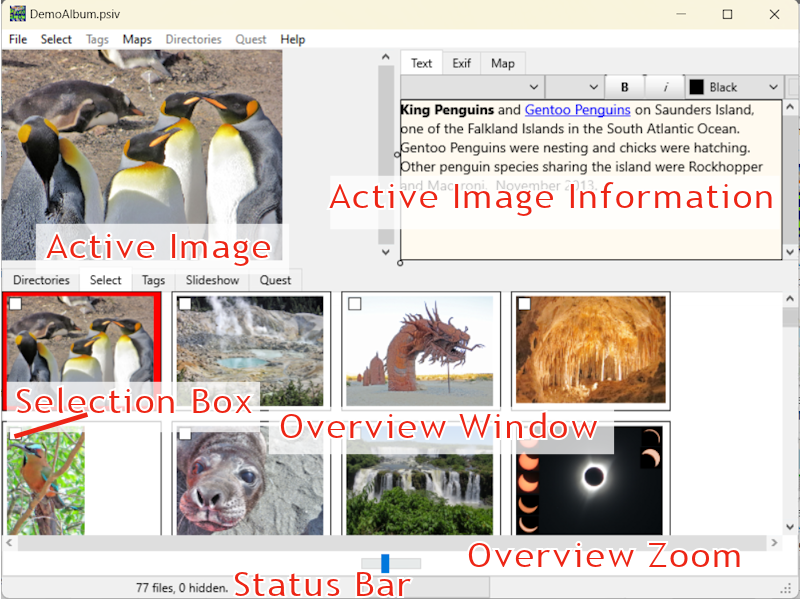Switch to the Map tab
The height and width of the screenshot is (600, 800).
pos(503,62)
